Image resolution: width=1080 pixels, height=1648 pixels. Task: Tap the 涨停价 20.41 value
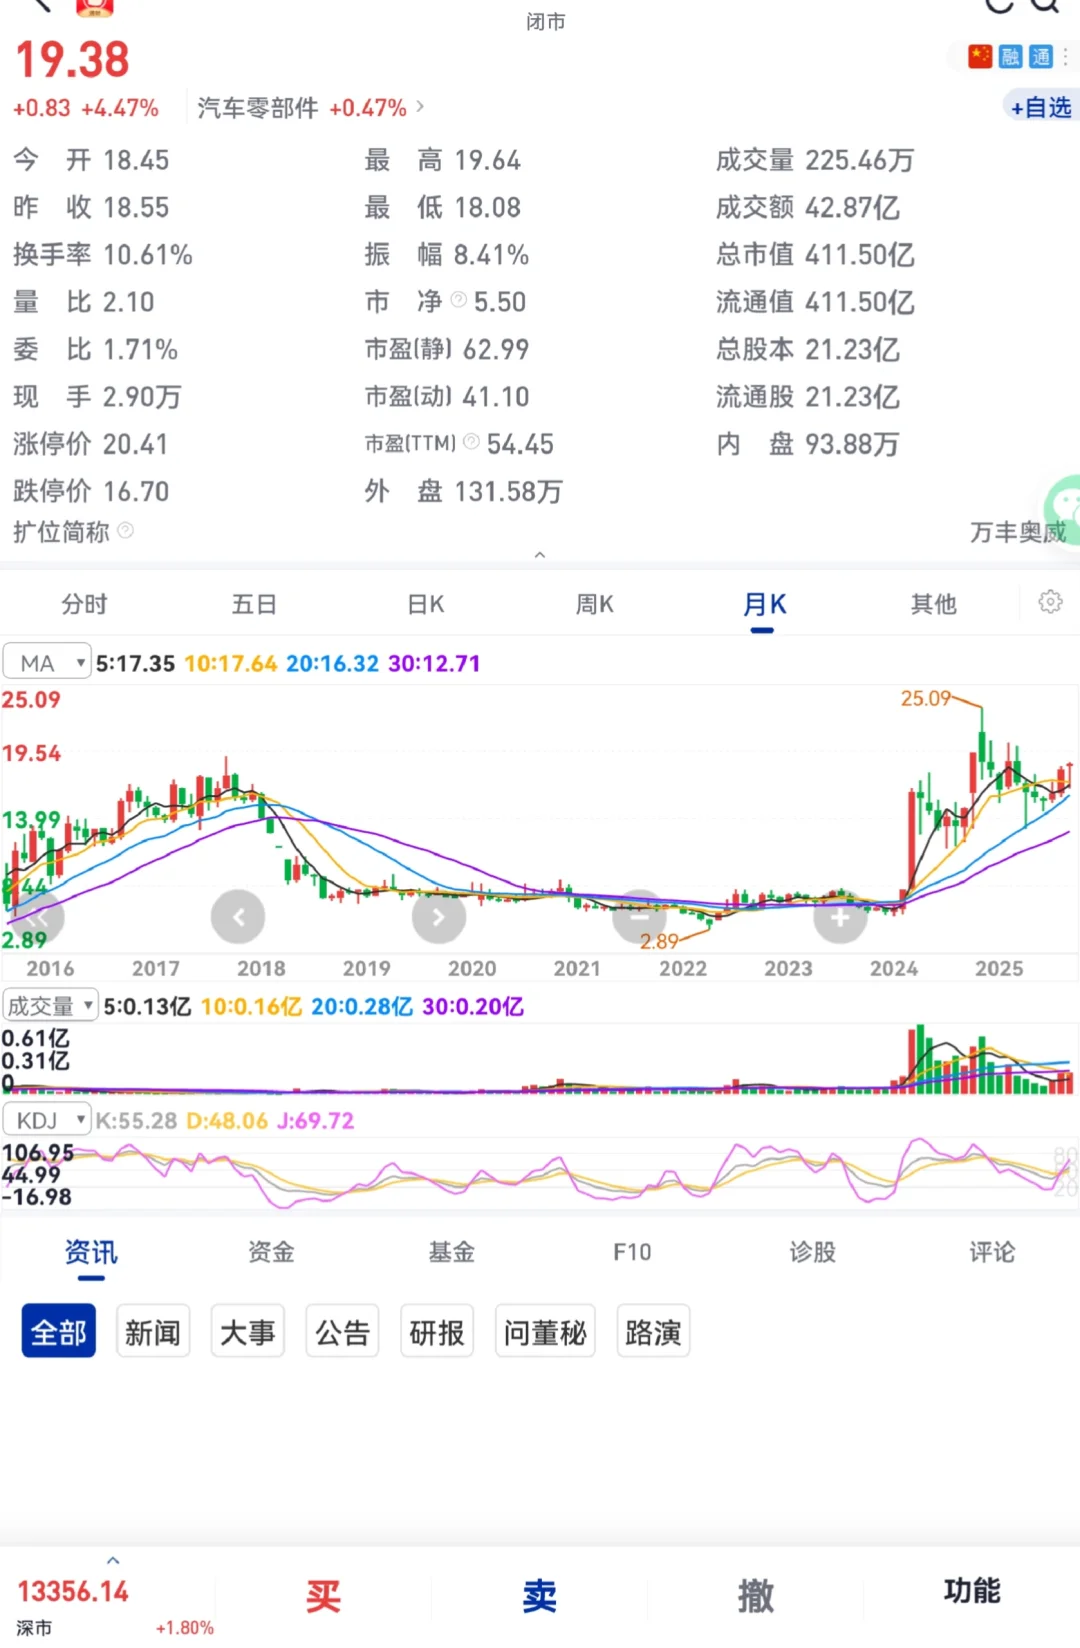[135, 444]
